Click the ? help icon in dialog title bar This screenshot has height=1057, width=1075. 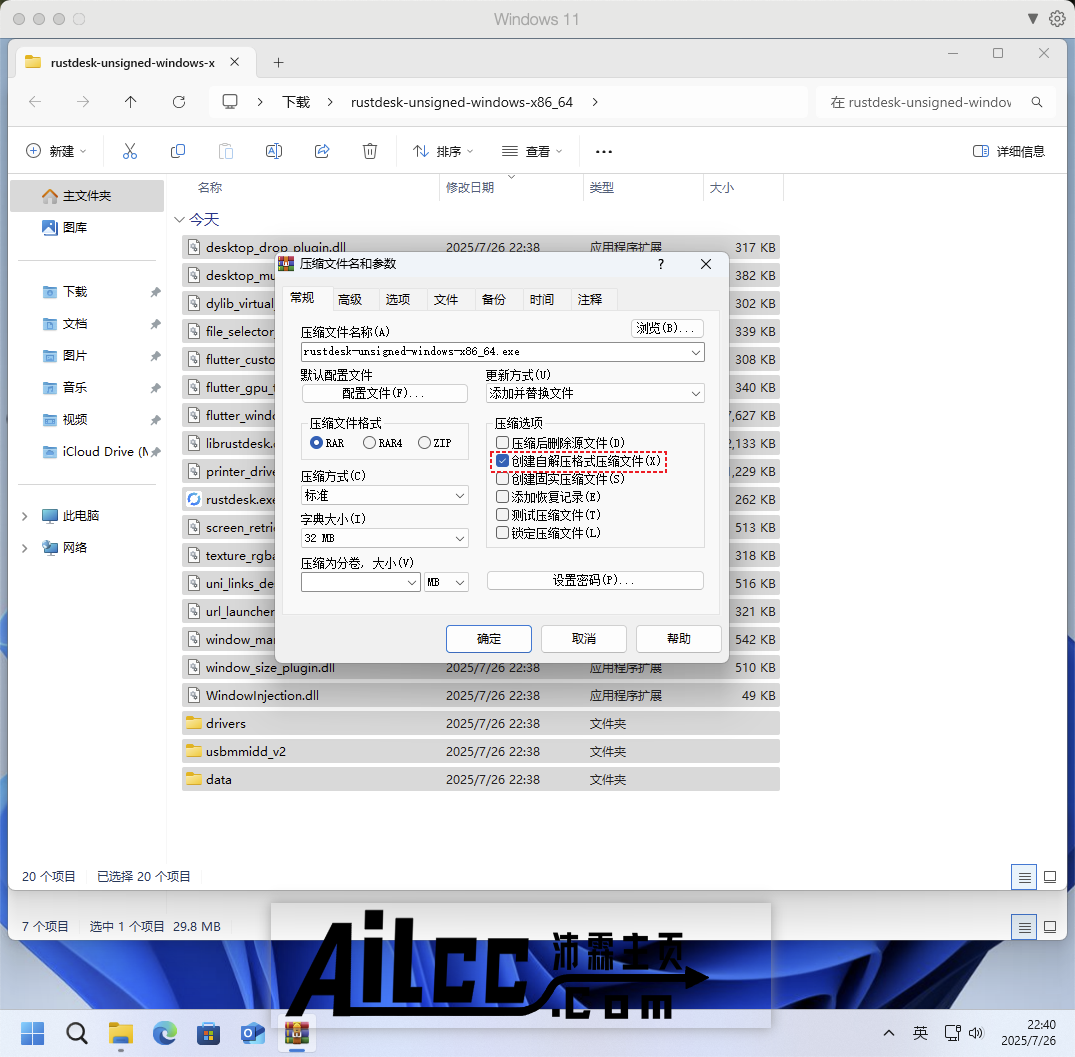tap(661, 264)
